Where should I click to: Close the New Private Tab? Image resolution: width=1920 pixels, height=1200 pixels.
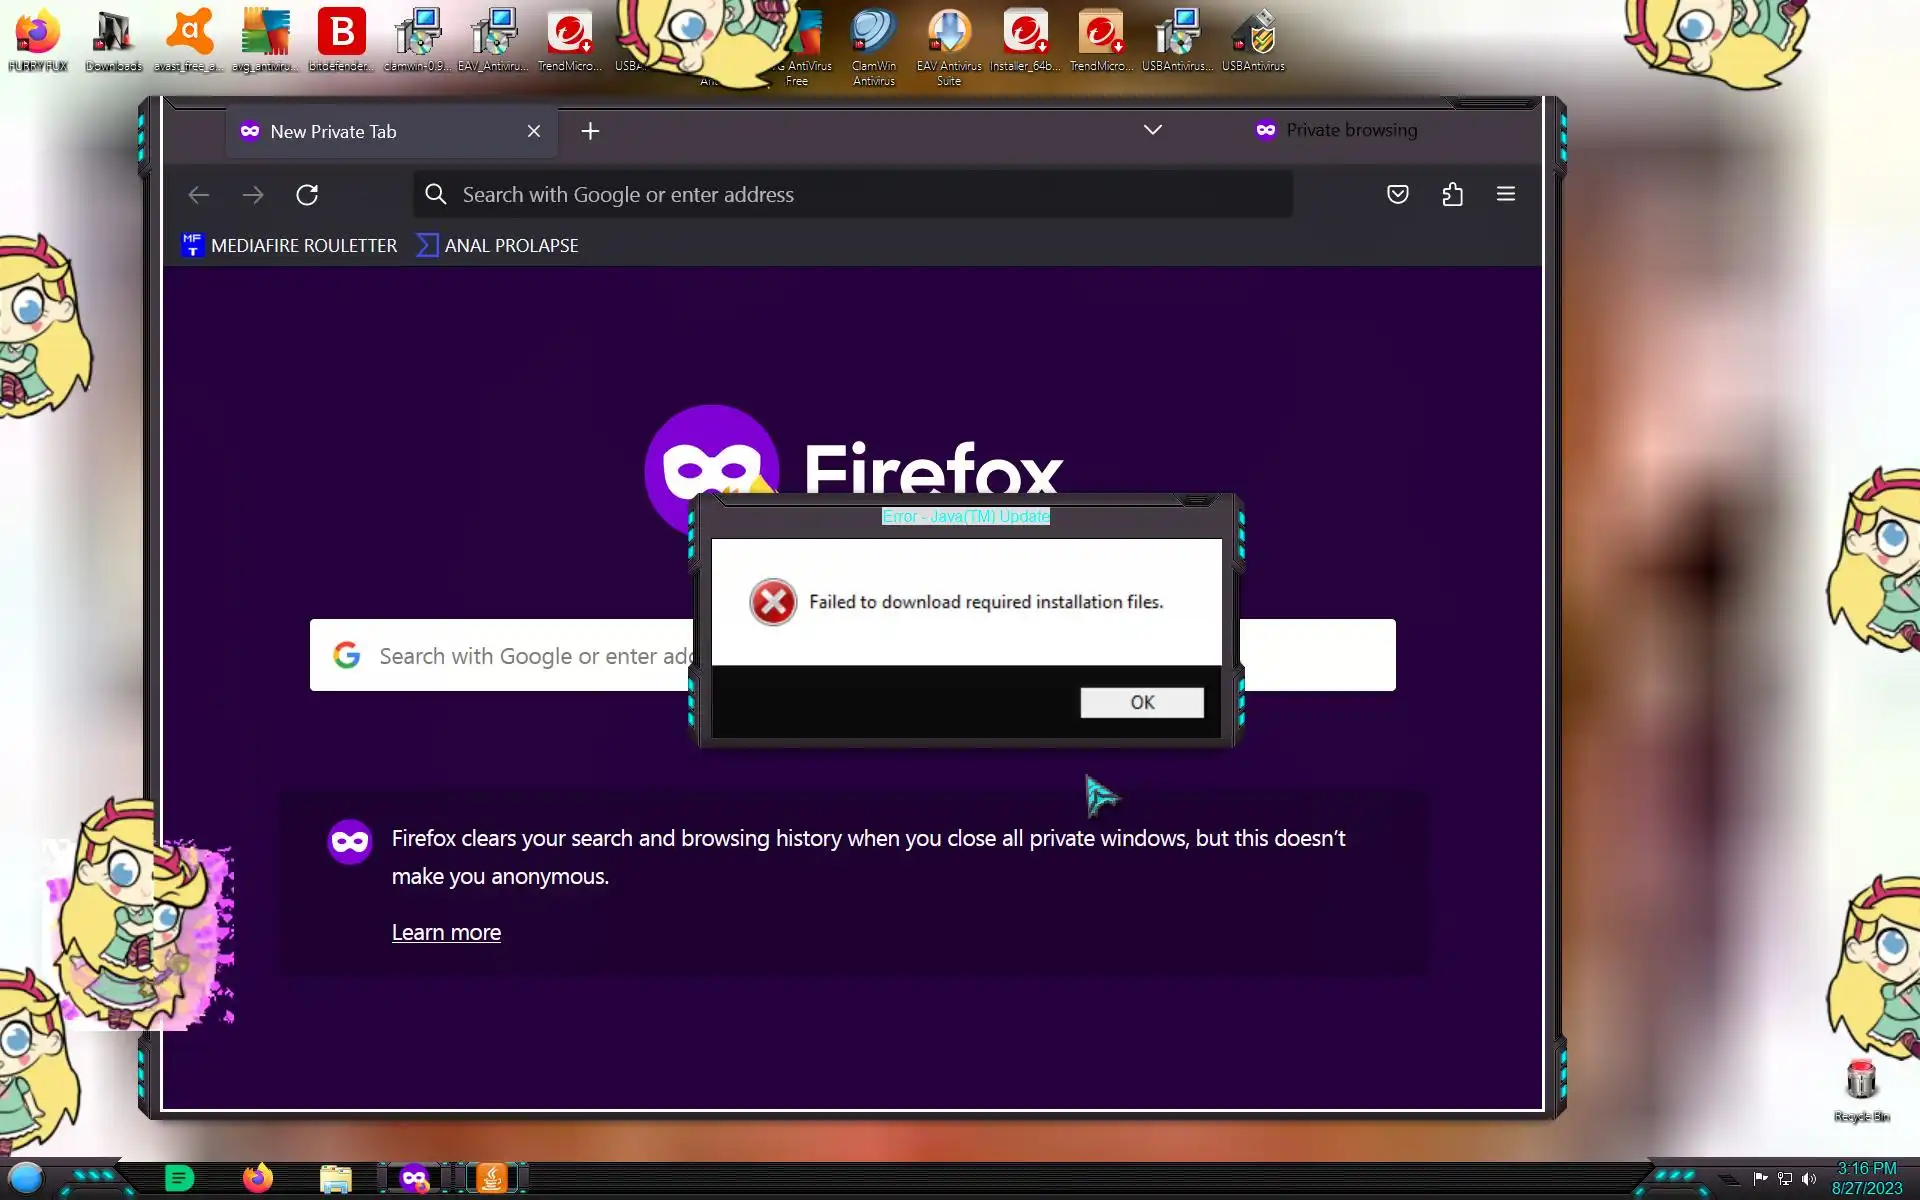[x=534, y=131]
